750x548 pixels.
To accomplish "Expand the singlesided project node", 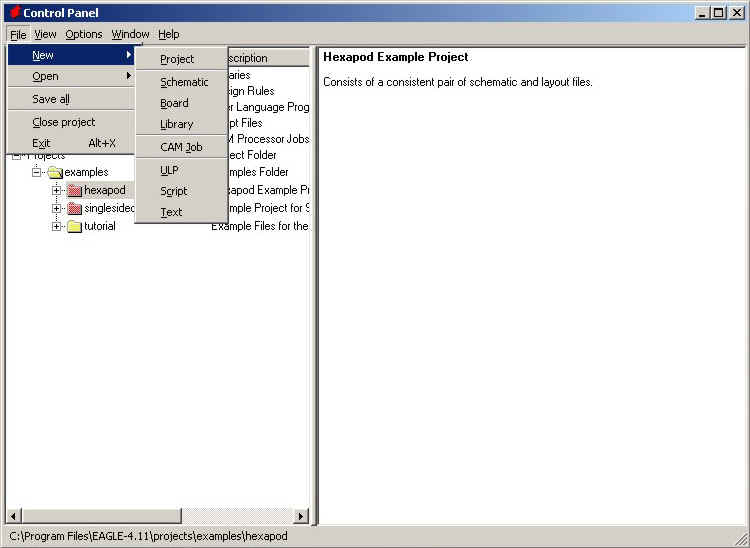I will pos(56,208).
